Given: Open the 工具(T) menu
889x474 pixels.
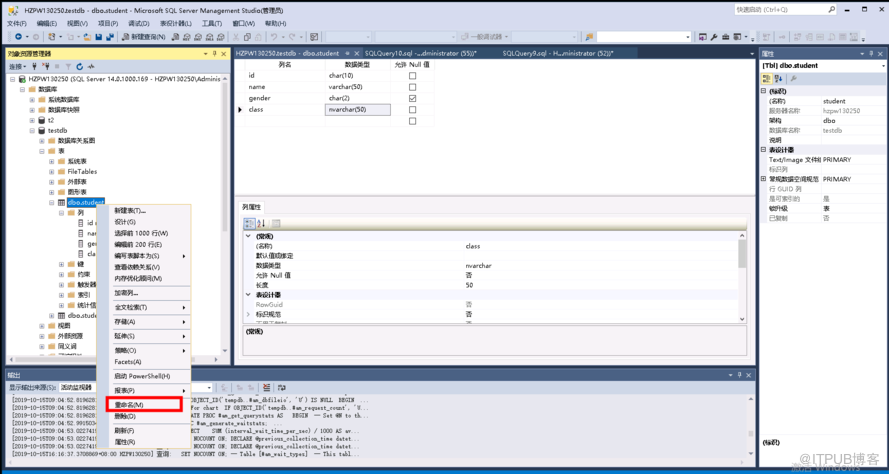Looking at the screenshot, I should (211, 23).
